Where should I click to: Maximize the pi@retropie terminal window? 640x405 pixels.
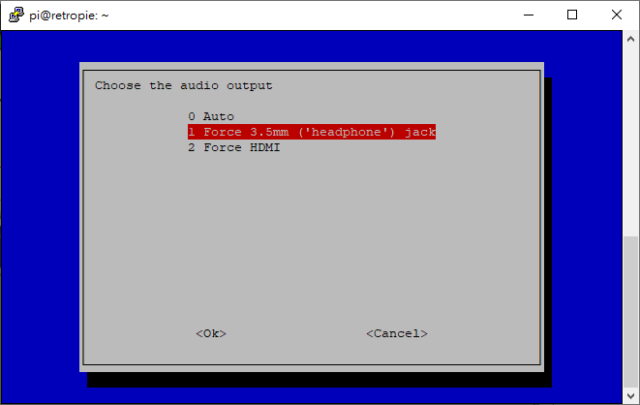click(x=572, y=15)
